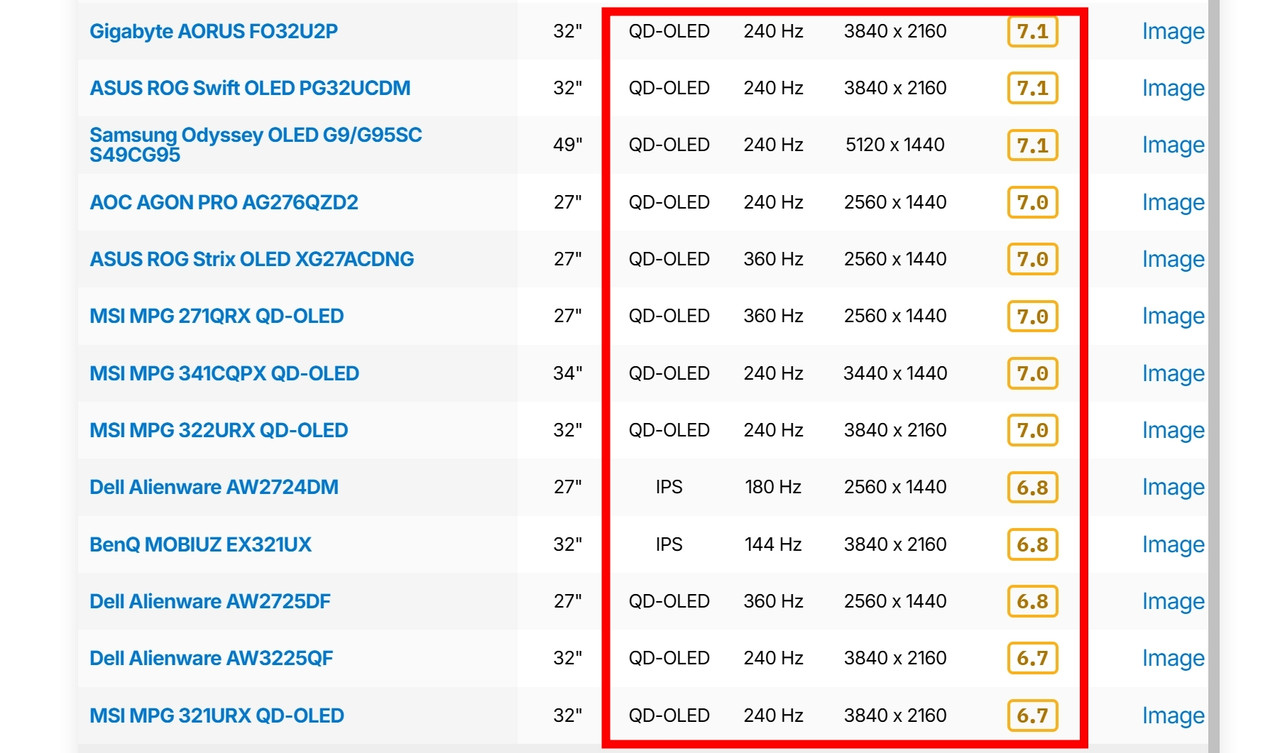Open the MSI MPG 341CQPX QD-OLED link
Image resolution: width=1280 pixels, height=753 pixels.
tap(225, 373)
